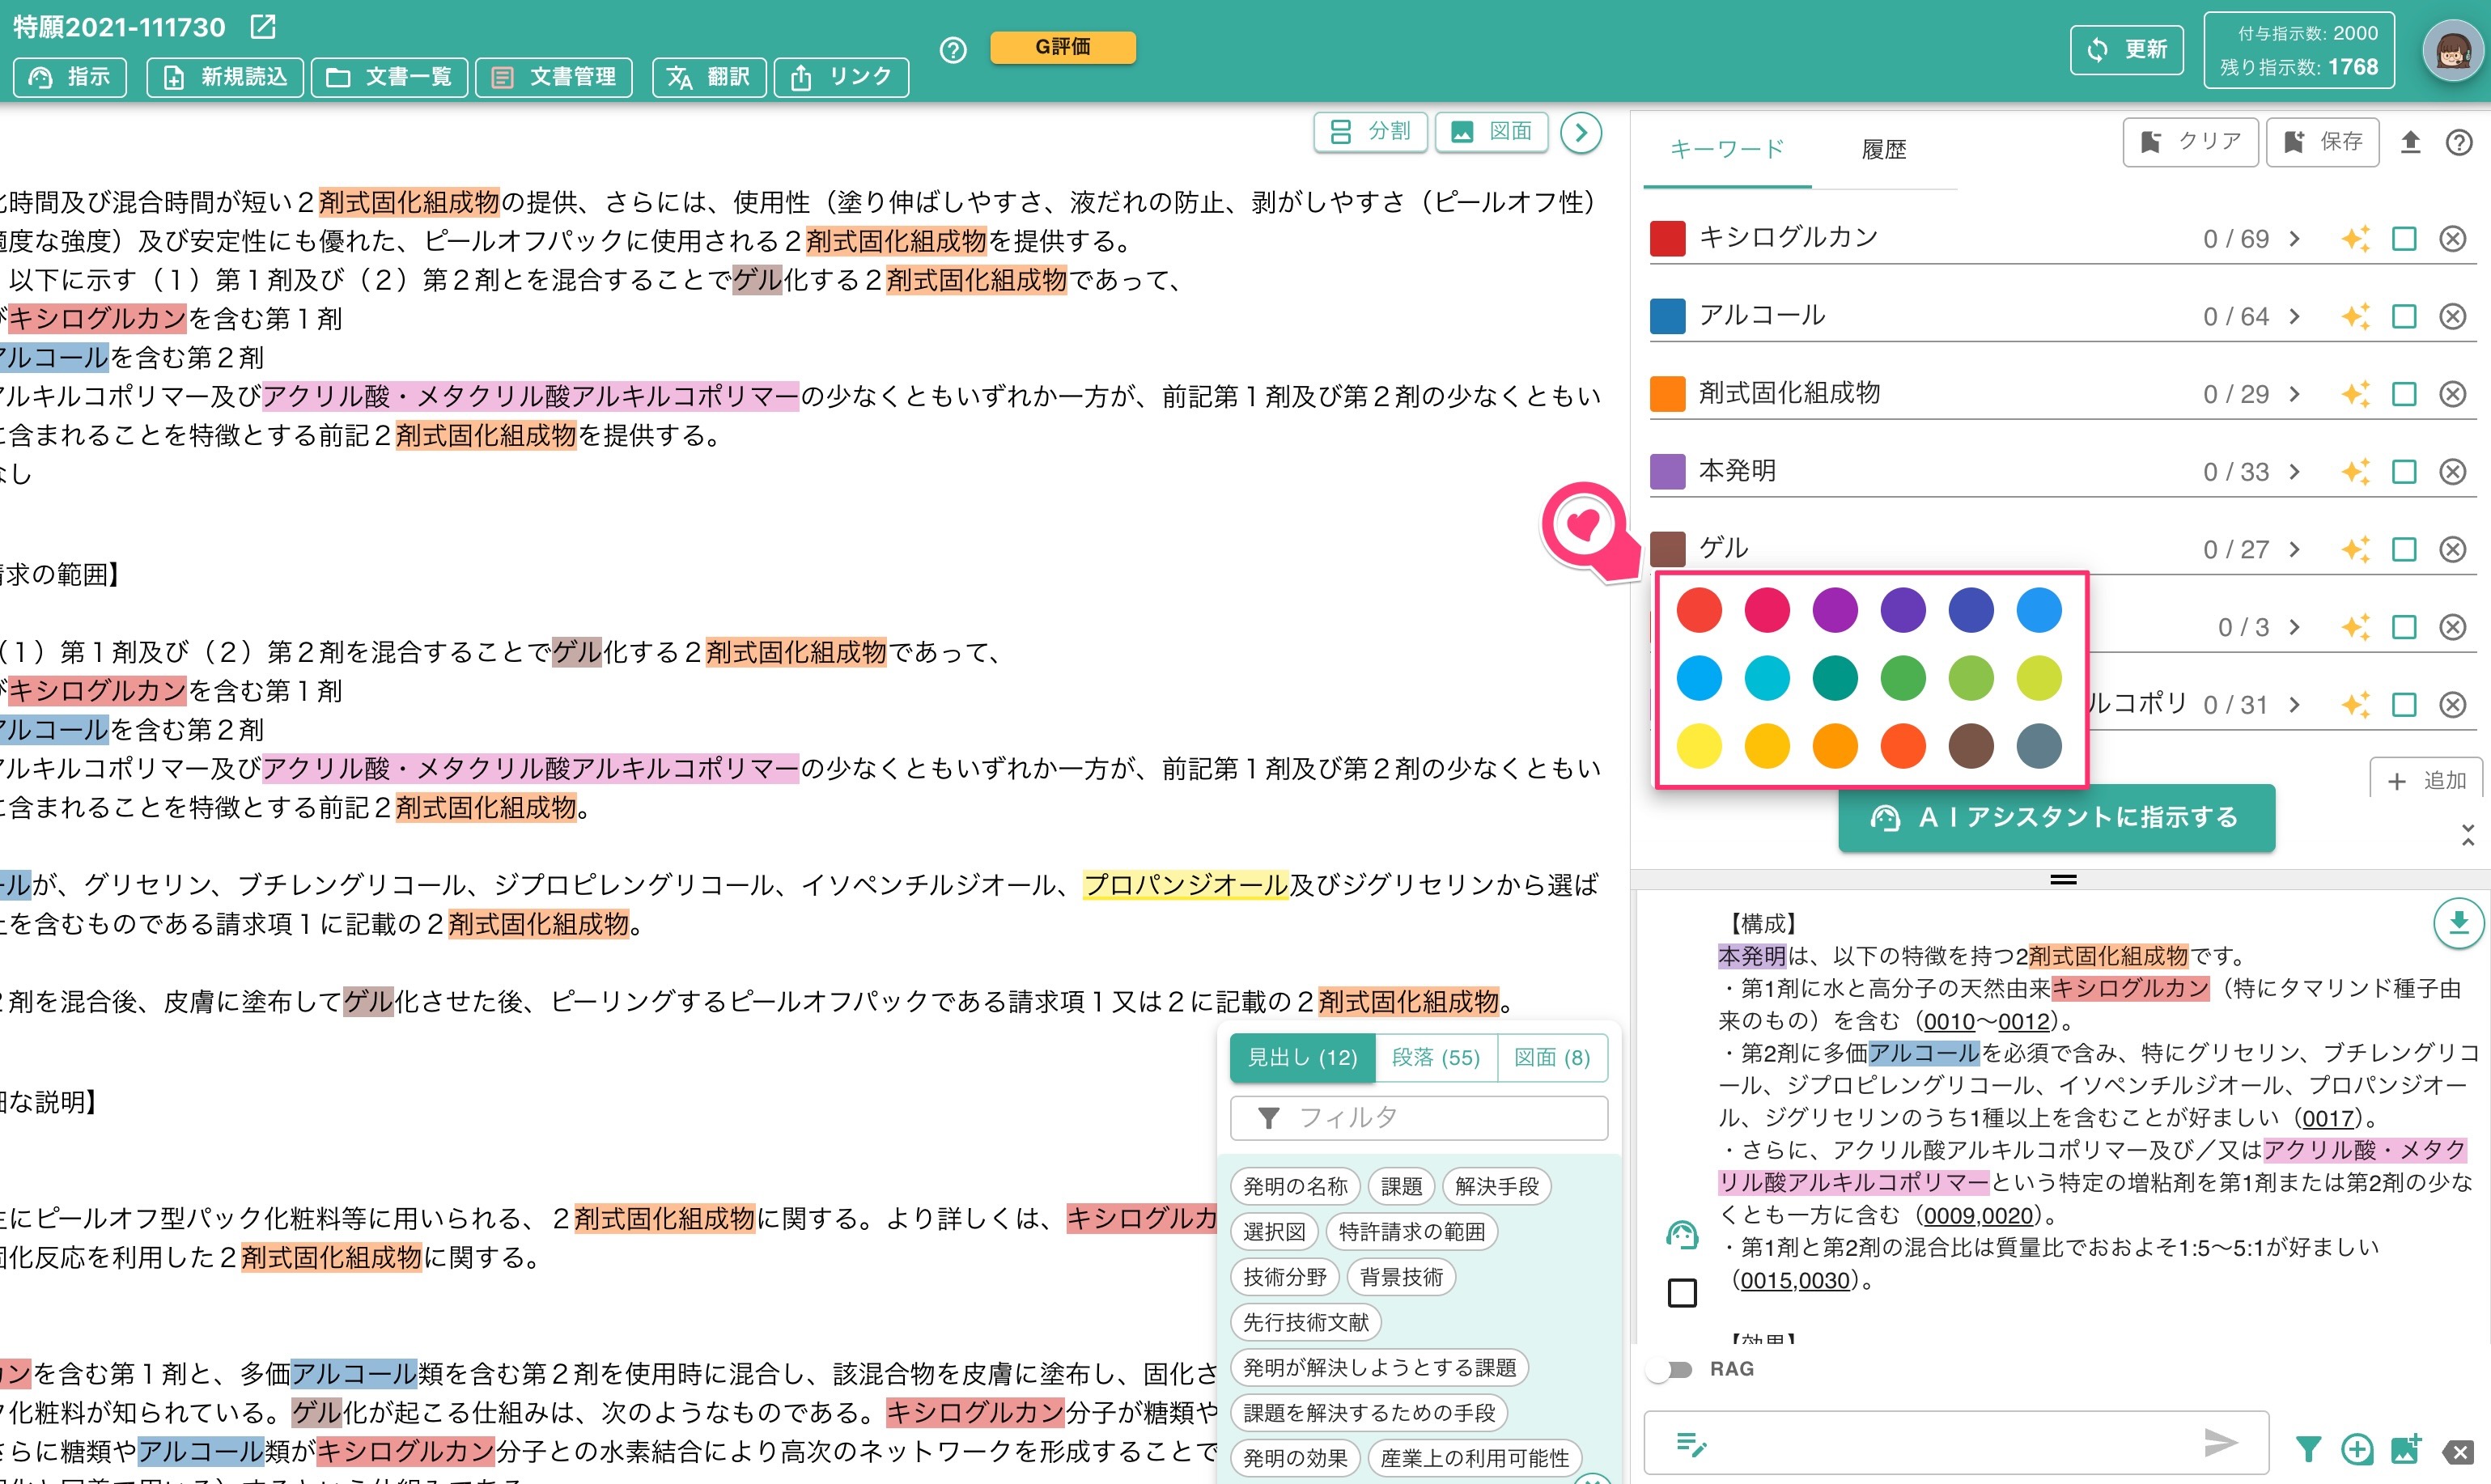Viewport: 2491px width, 1484px height.
Task: Open the prompt template edit icon
Action: [x=1691, y=1444]
